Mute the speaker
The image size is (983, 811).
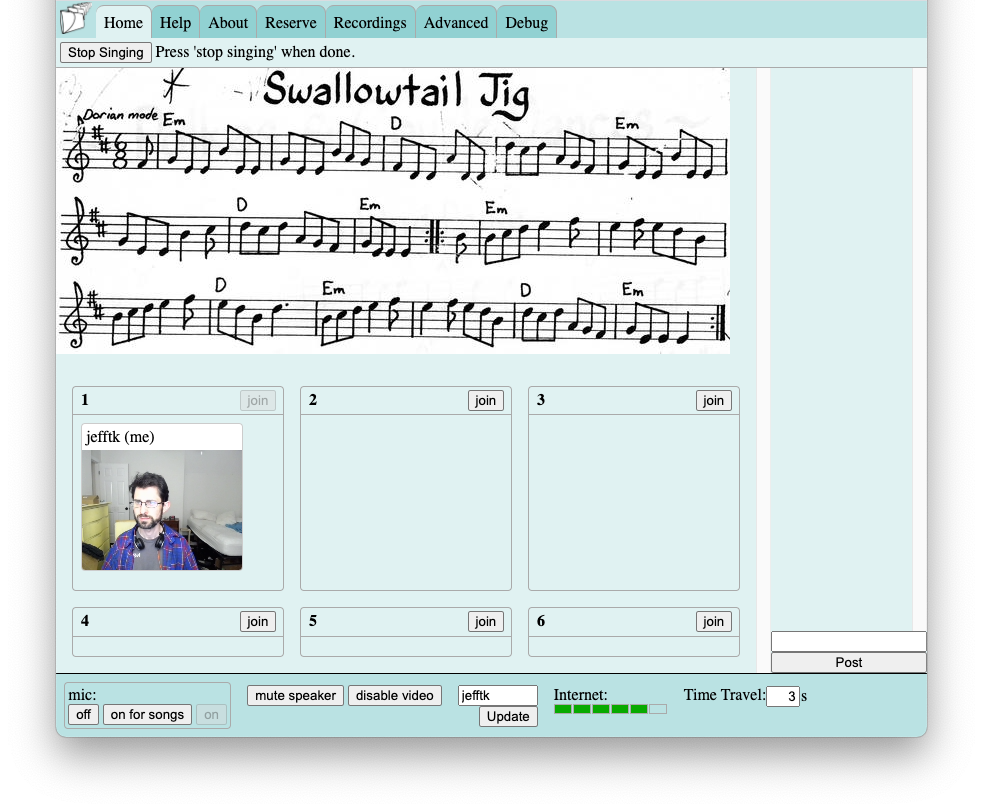[295, 696]
